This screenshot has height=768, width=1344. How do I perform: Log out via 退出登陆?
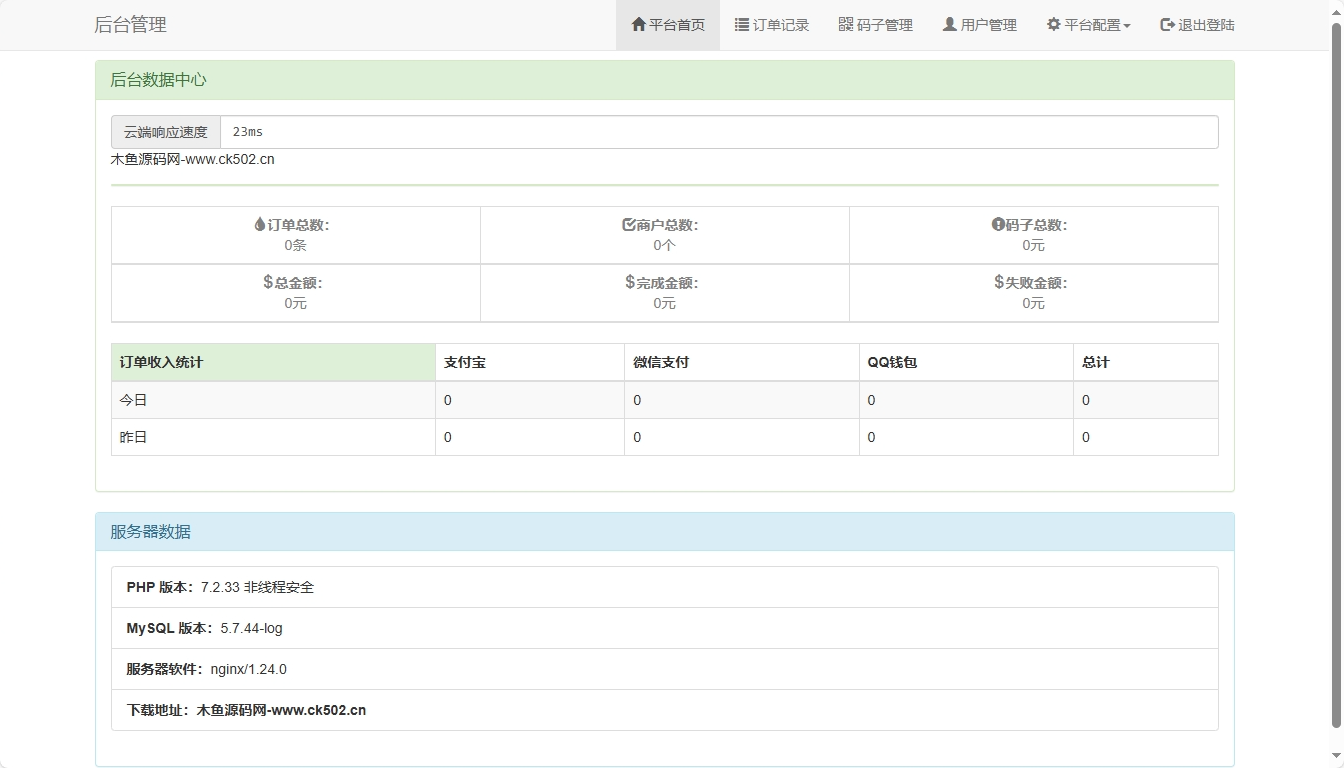1198,25
